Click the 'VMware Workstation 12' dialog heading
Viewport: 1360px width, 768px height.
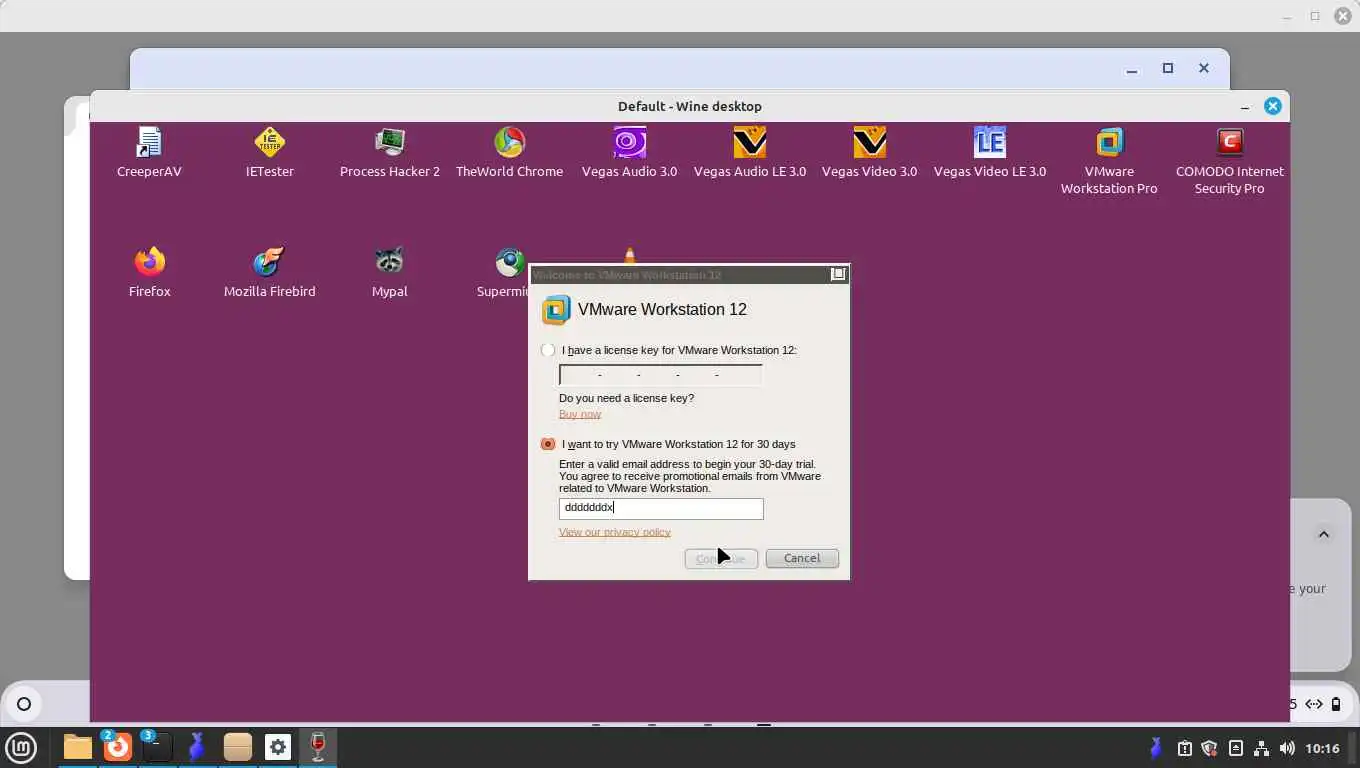tap(662, 310)
